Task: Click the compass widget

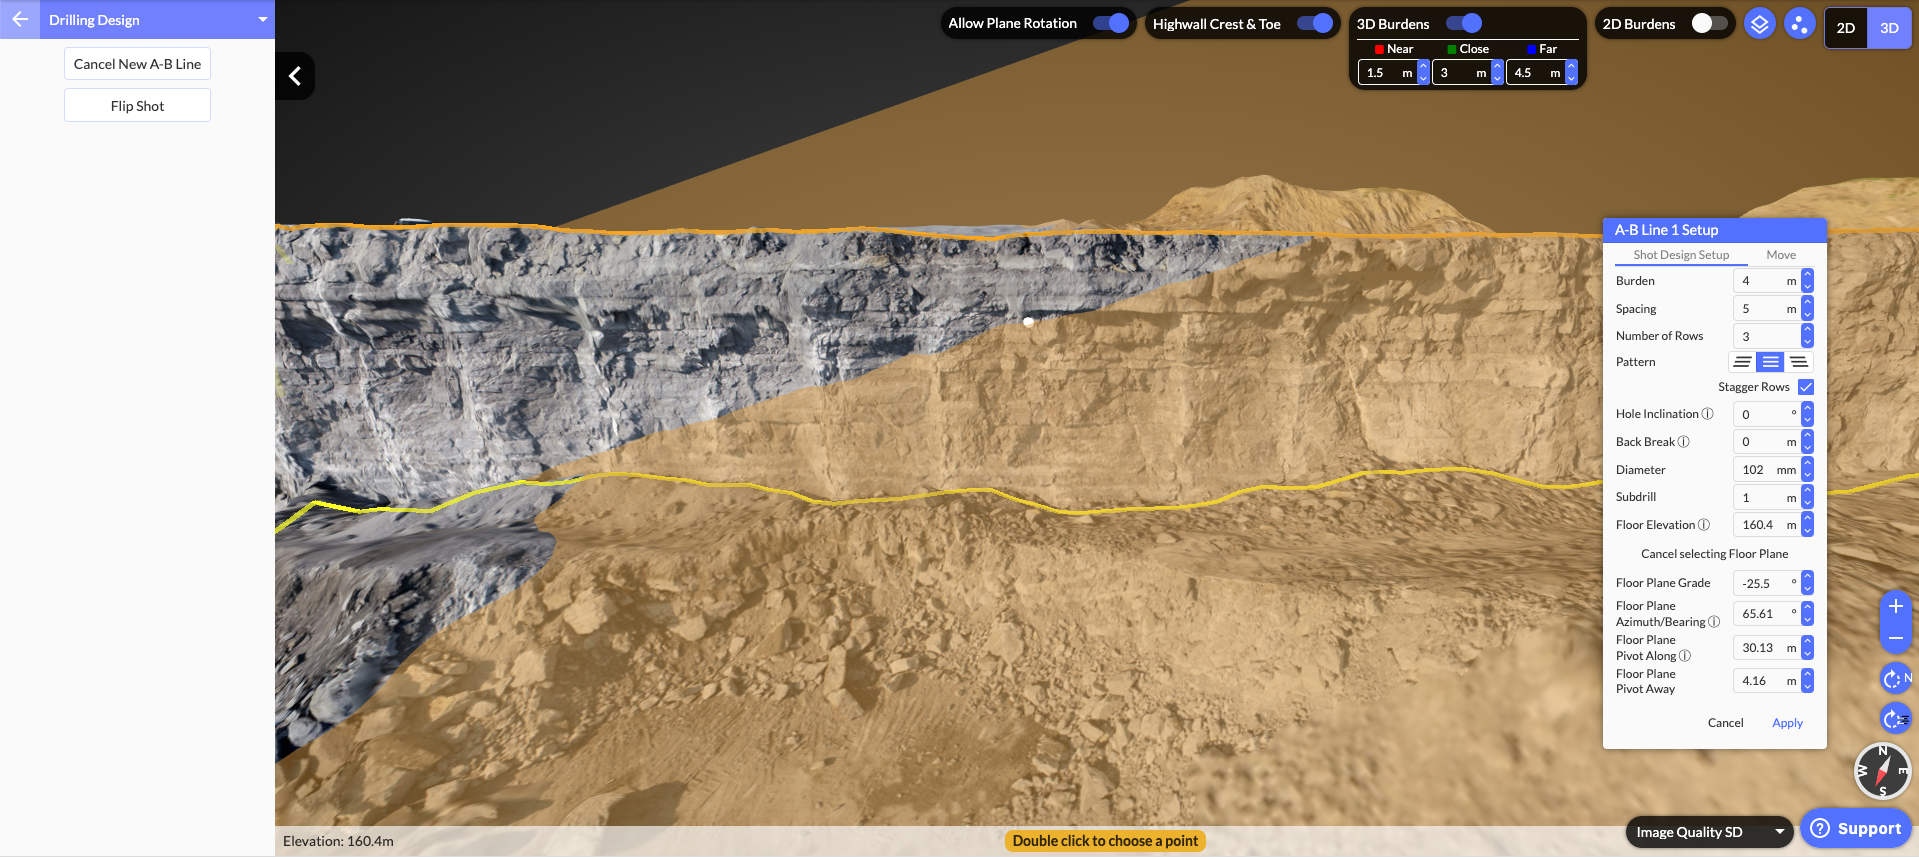Action: pos(1882,771)
